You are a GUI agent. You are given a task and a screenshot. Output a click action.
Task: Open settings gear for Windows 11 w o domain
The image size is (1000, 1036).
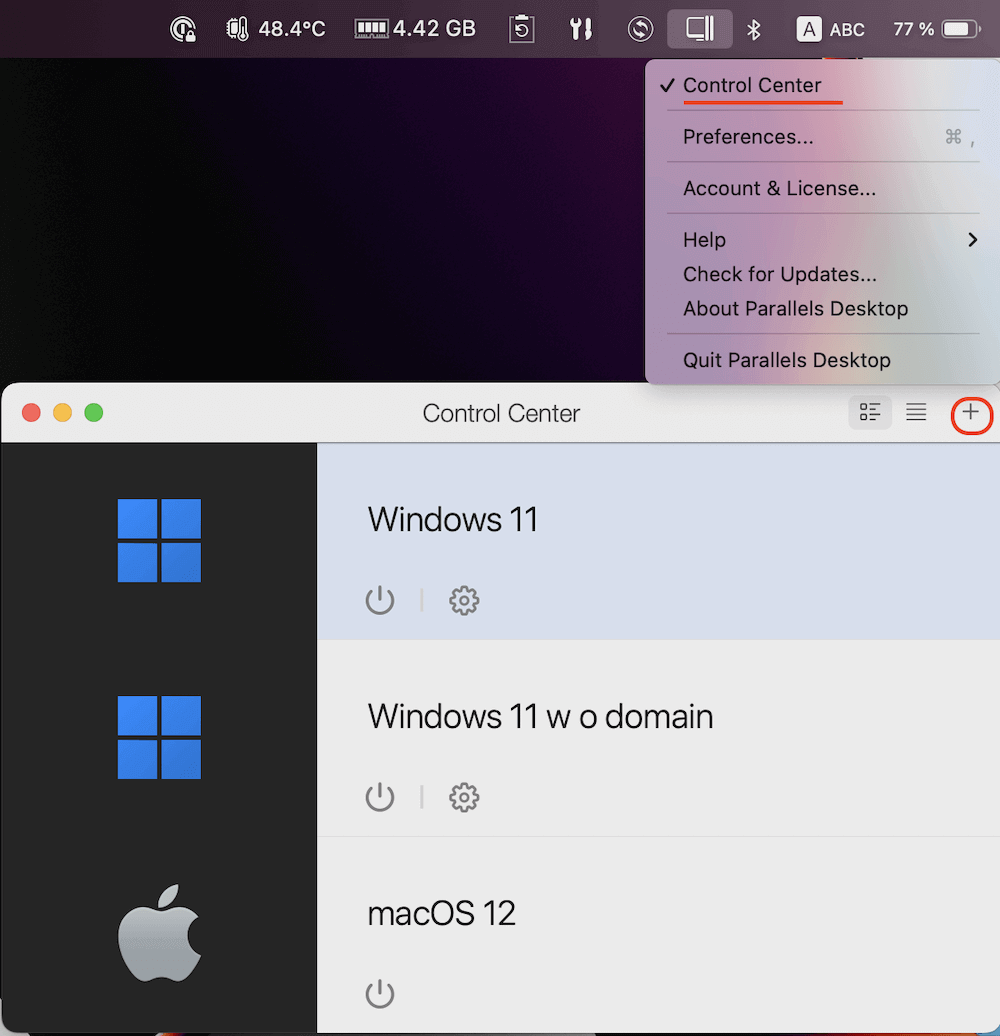coord(463,797)
